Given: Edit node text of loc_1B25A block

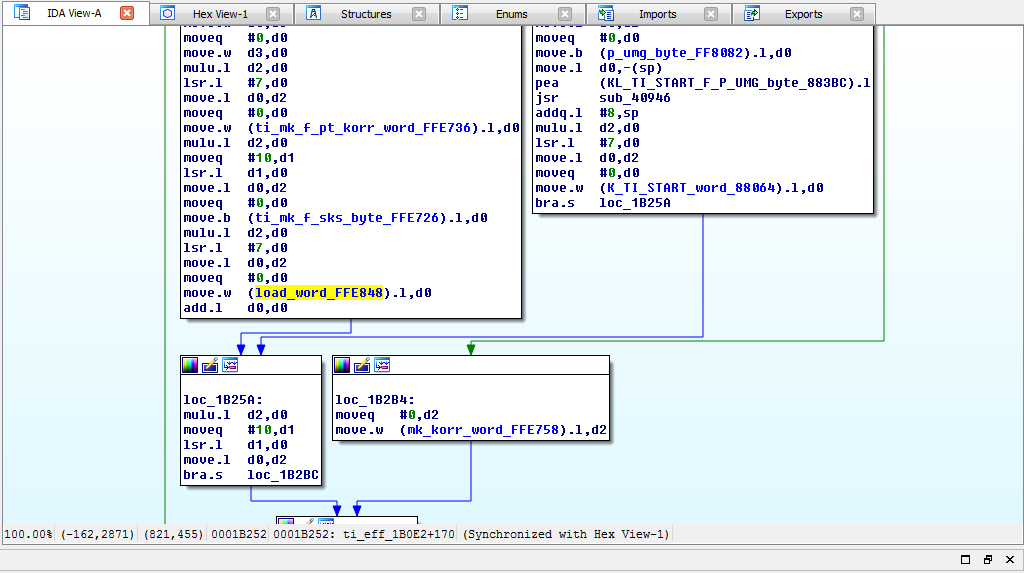Looking at the screenshot, I should point(210,365).
